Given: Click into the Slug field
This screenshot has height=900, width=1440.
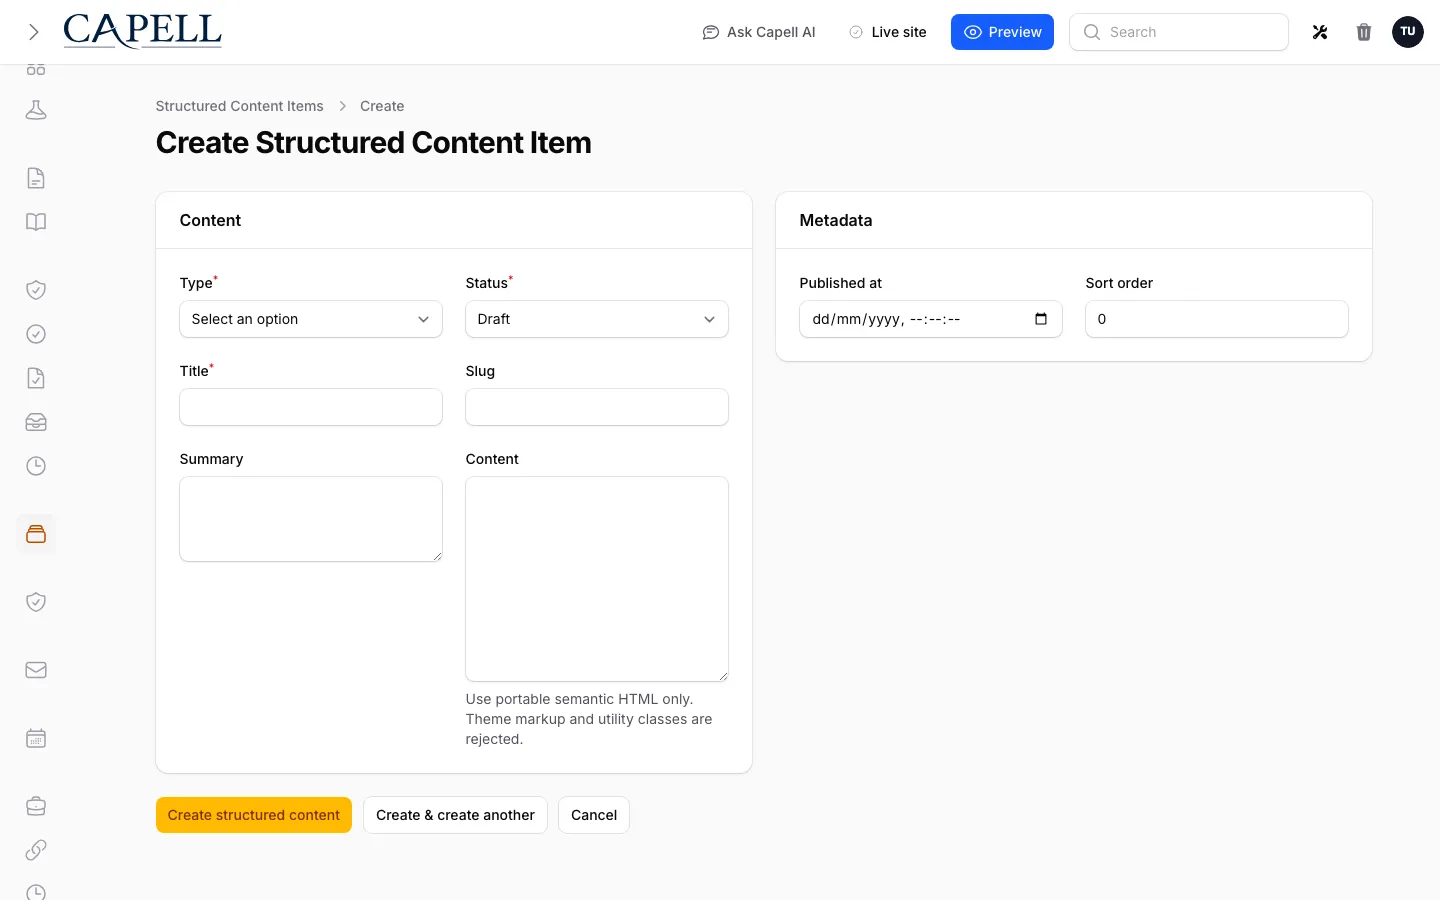Looking at the screenshot, I should (x=597, y=407).
